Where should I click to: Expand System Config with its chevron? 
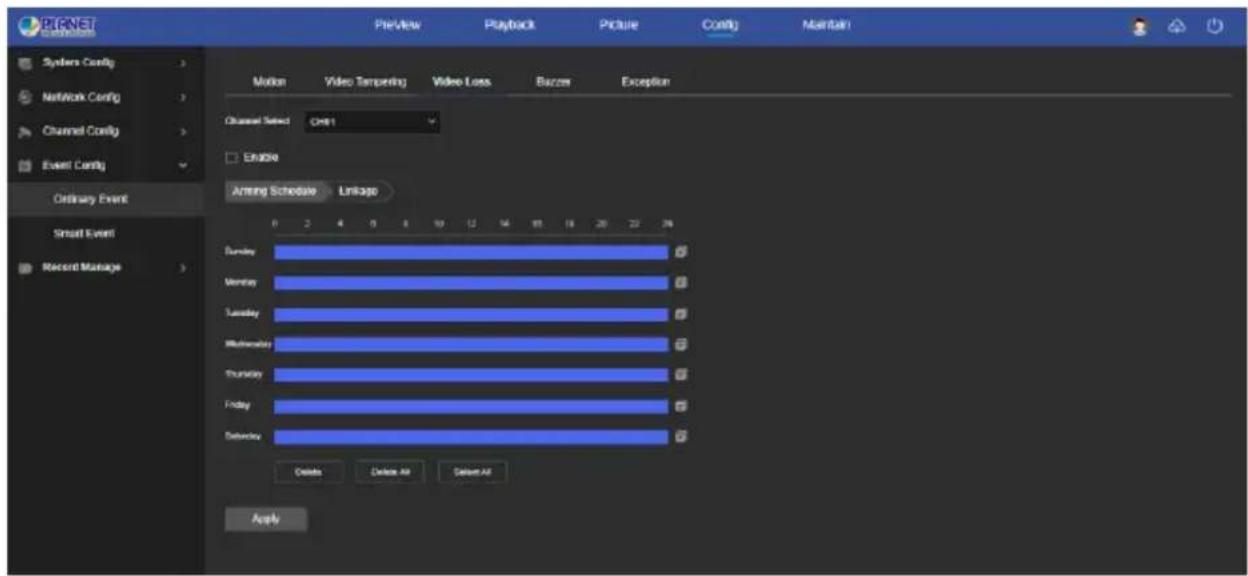(183, 63)
